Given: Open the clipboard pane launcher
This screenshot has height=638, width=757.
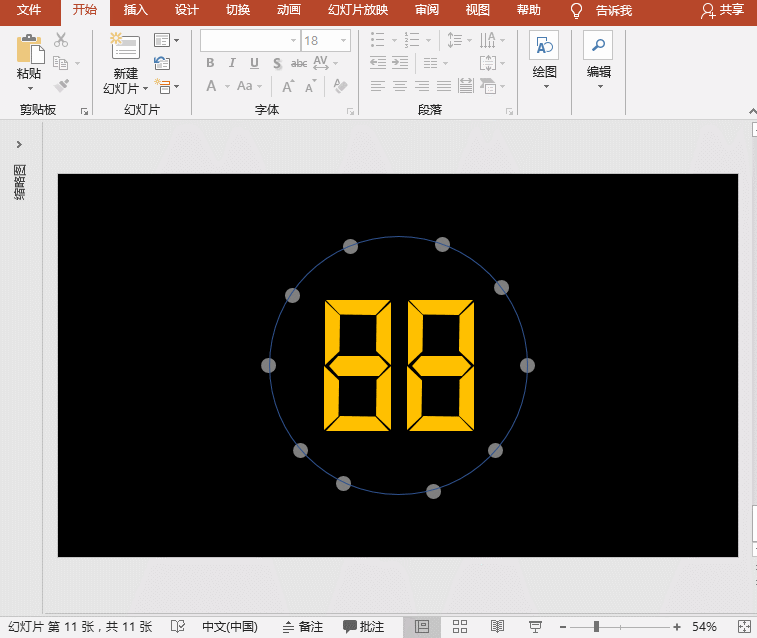Looking at the screenshot, I should [x=84, y=111].
